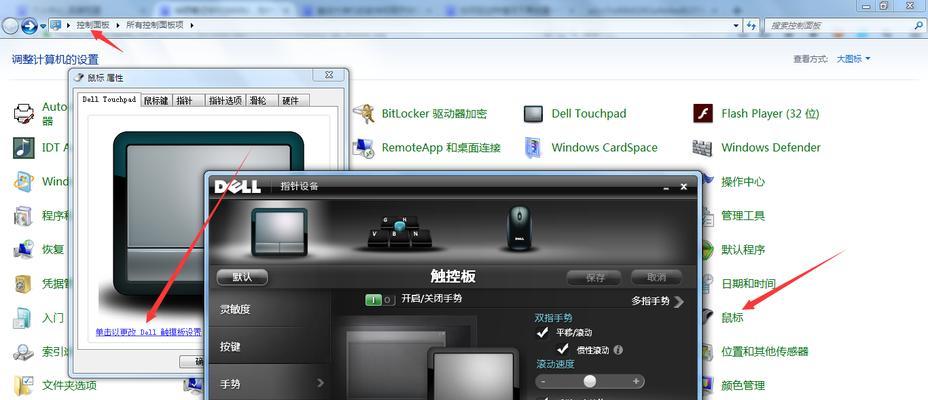The image size is (928, 400).
Task: Expand the breadcrumb arrow after 所有控制面板项
Action: [192, 25]
